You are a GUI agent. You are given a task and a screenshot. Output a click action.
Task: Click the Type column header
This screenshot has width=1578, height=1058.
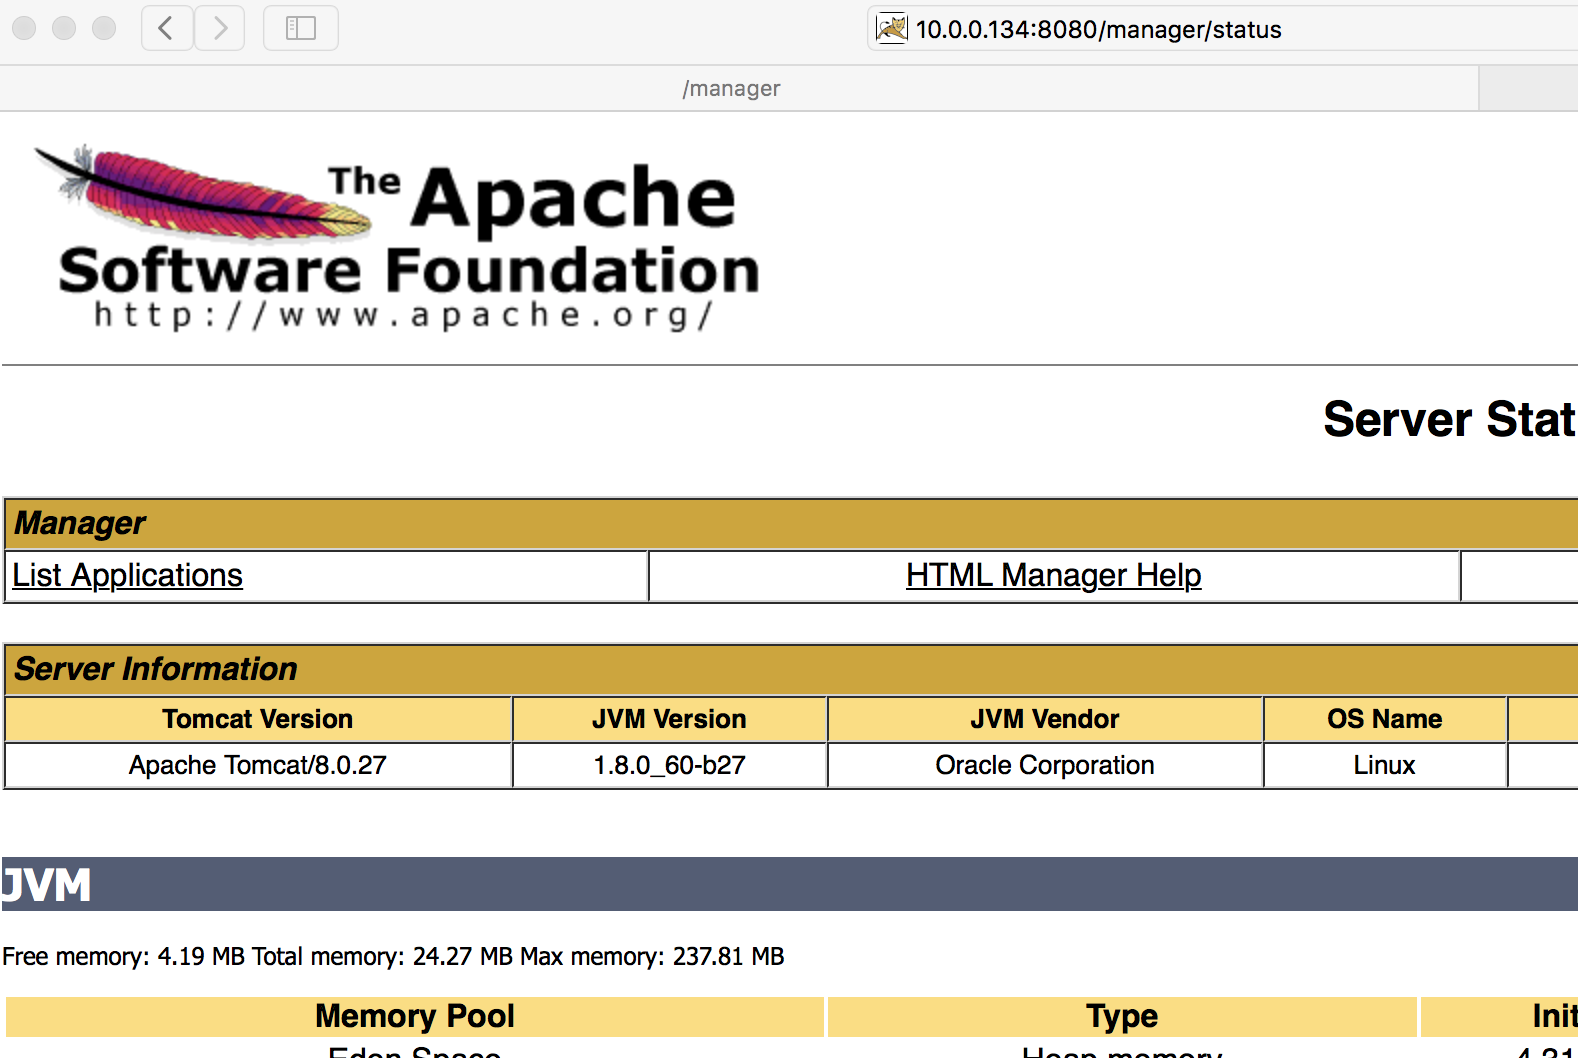coord(1122,1016)
